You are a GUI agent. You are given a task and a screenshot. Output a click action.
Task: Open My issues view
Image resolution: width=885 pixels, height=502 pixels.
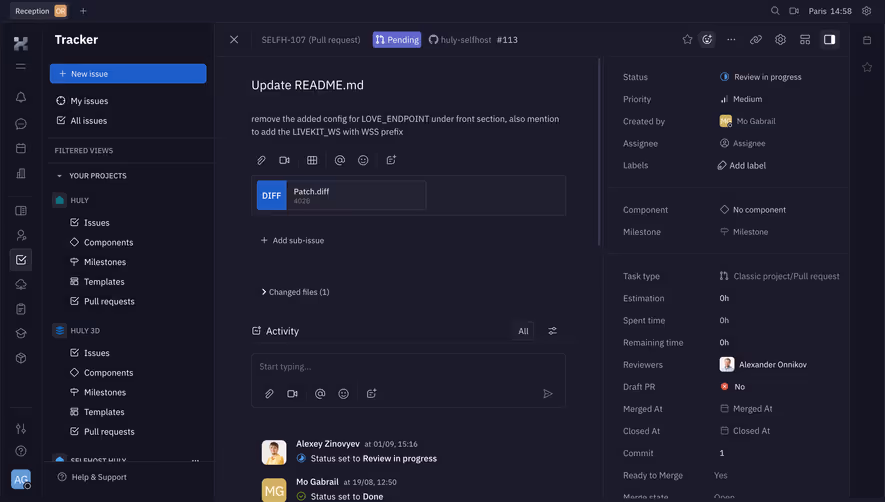(89, 101)
